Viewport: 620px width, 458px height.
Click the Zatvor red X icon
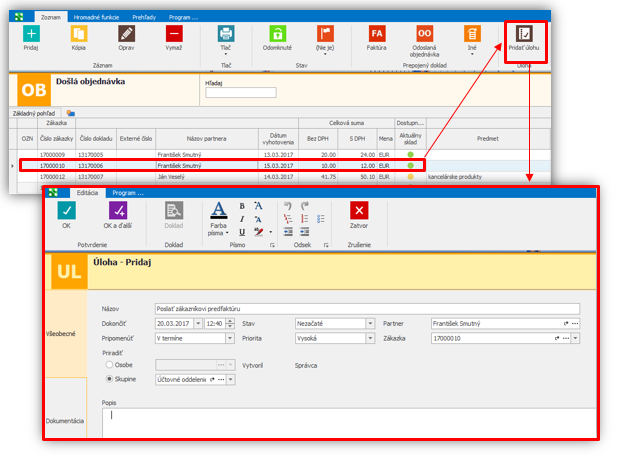(x=359, y=210)
